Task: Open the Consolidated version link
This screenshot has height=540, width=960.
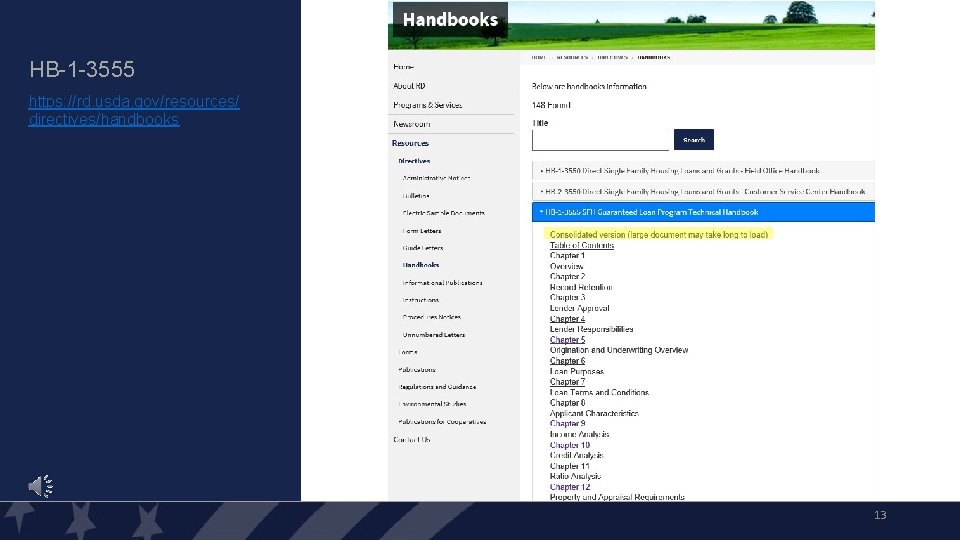Action: (658, 234)
